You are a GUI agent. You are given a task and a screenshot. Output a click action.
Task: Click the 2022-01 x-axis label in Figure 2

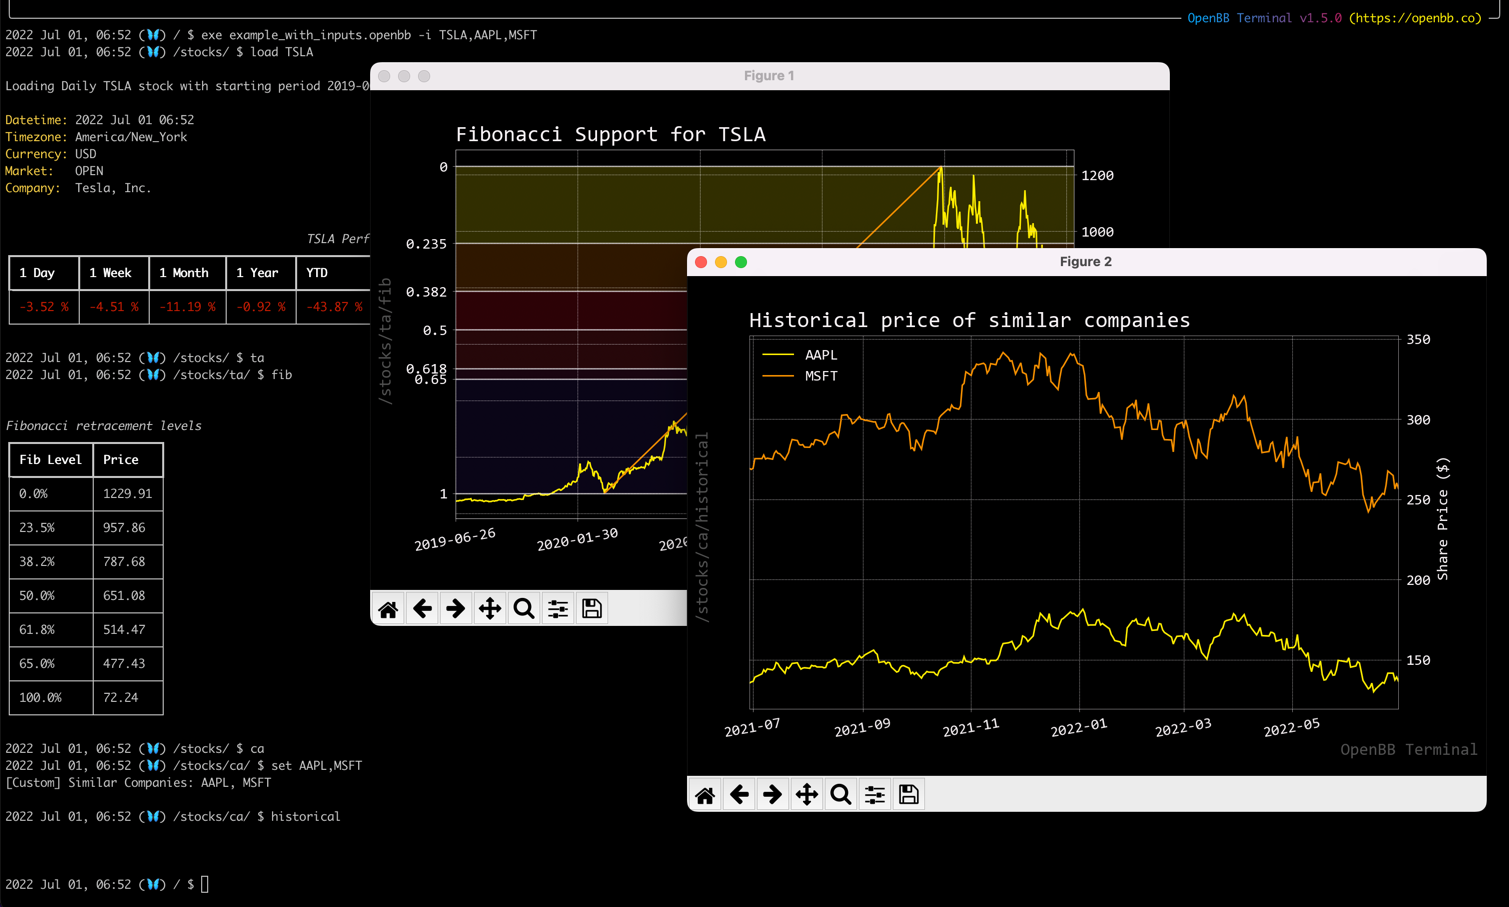[1079, 728]
